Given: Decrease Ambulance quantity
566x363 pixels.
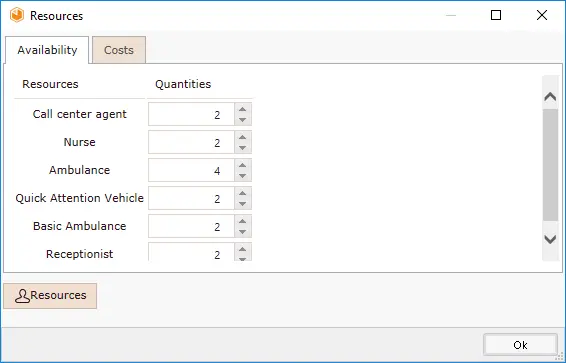Looking at the screenshot, I should [243, 176].
